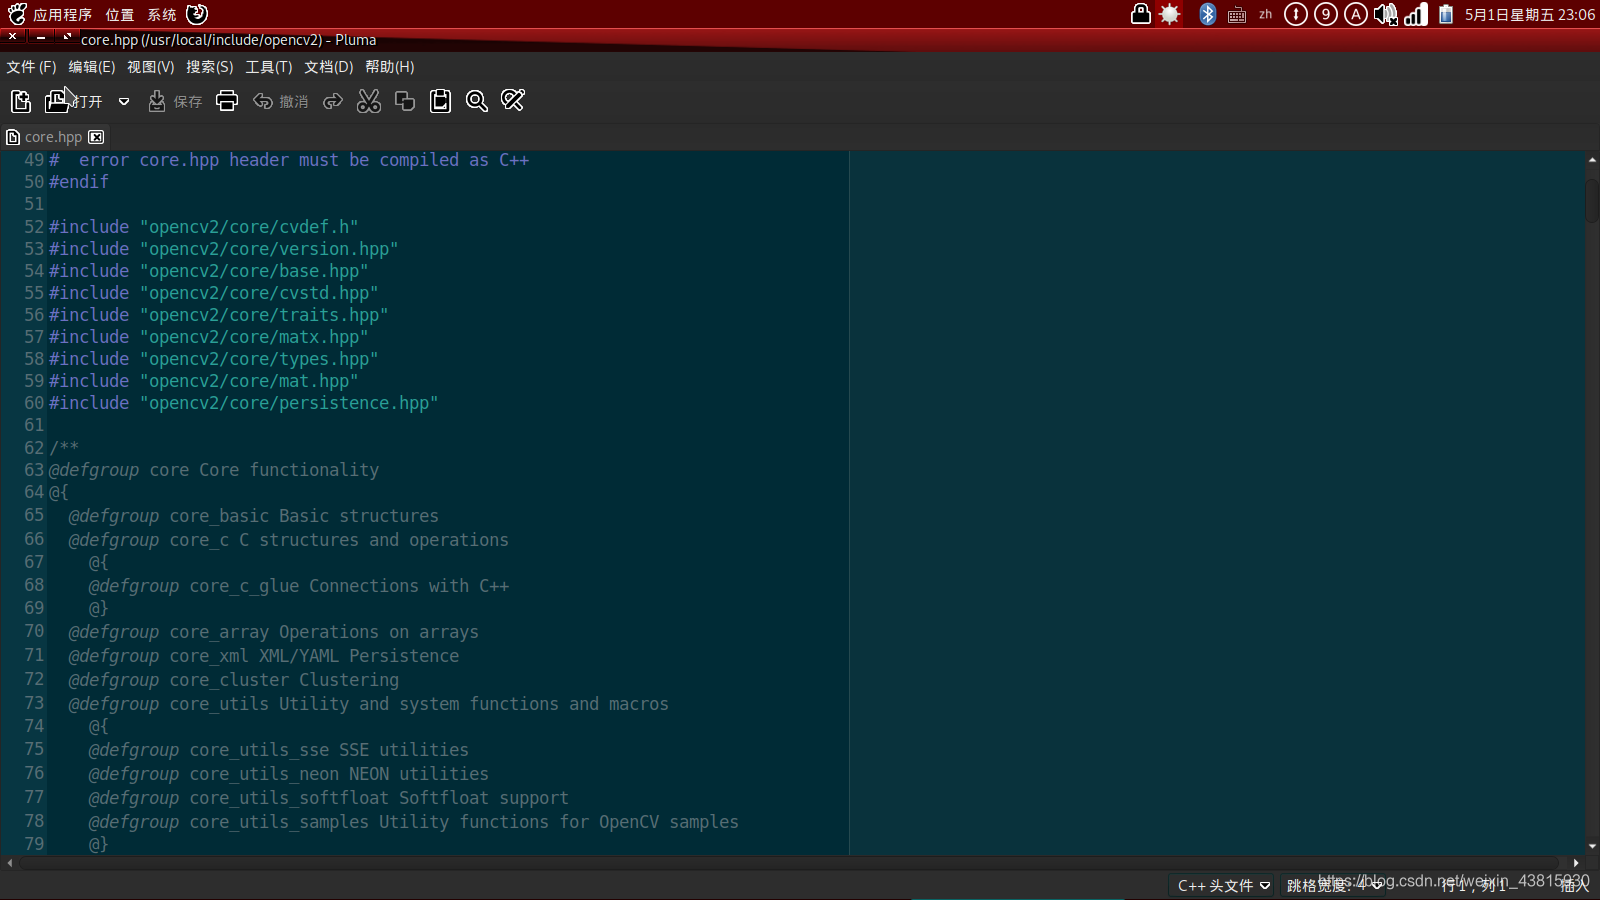
Task: Cut selection with the scissors icon
Action: [369, 101]
